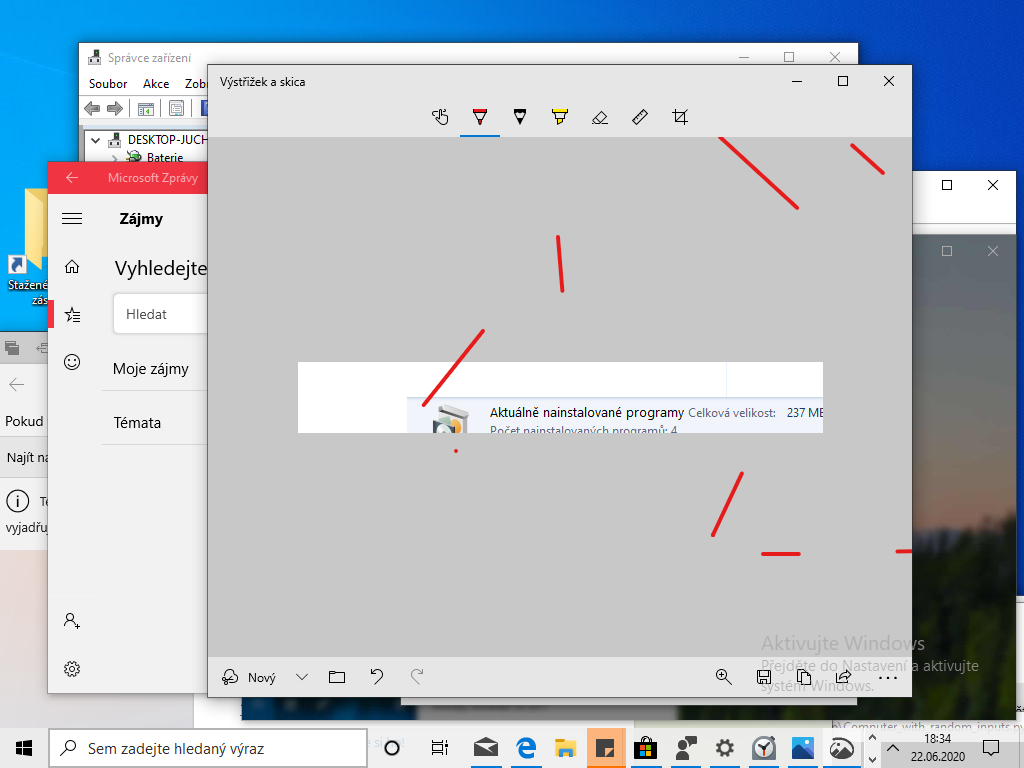This screenshot has height=768, width=1024.
Task: Select the black pencil tool
Action: pos(520,117)
